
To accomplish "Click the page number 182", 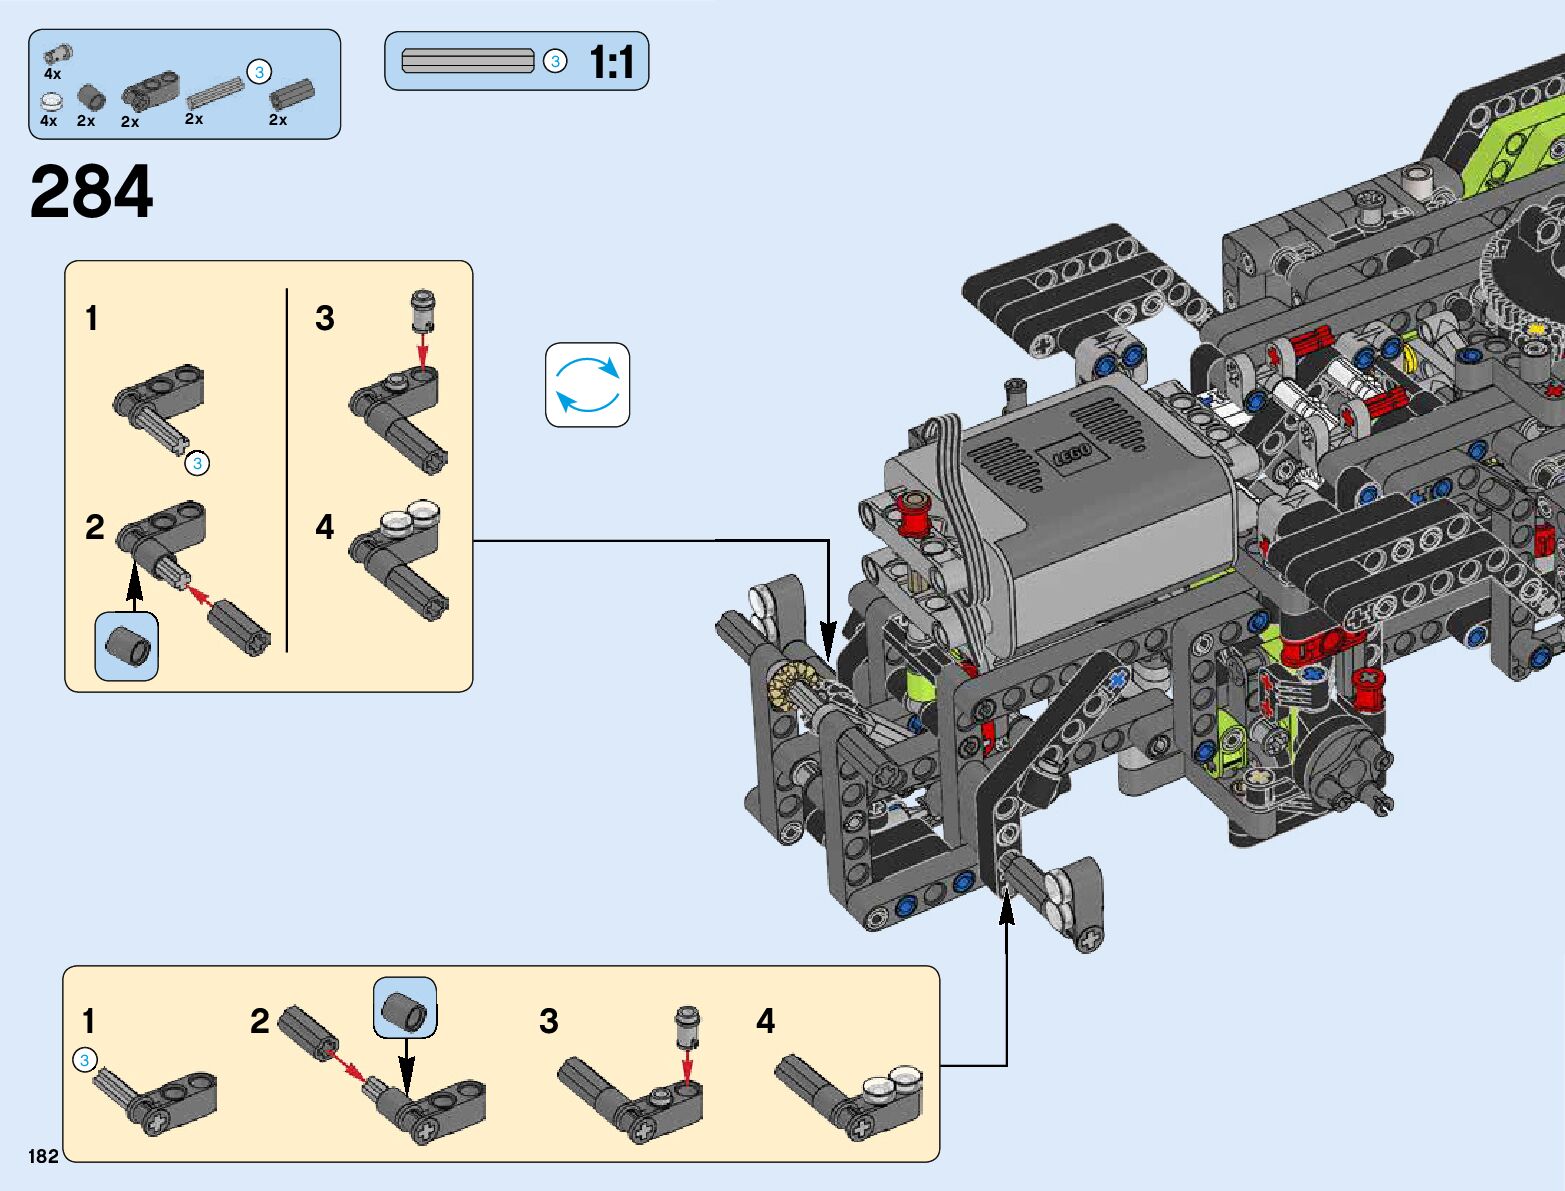I will pyautogui.click(x=44, y=1157).
